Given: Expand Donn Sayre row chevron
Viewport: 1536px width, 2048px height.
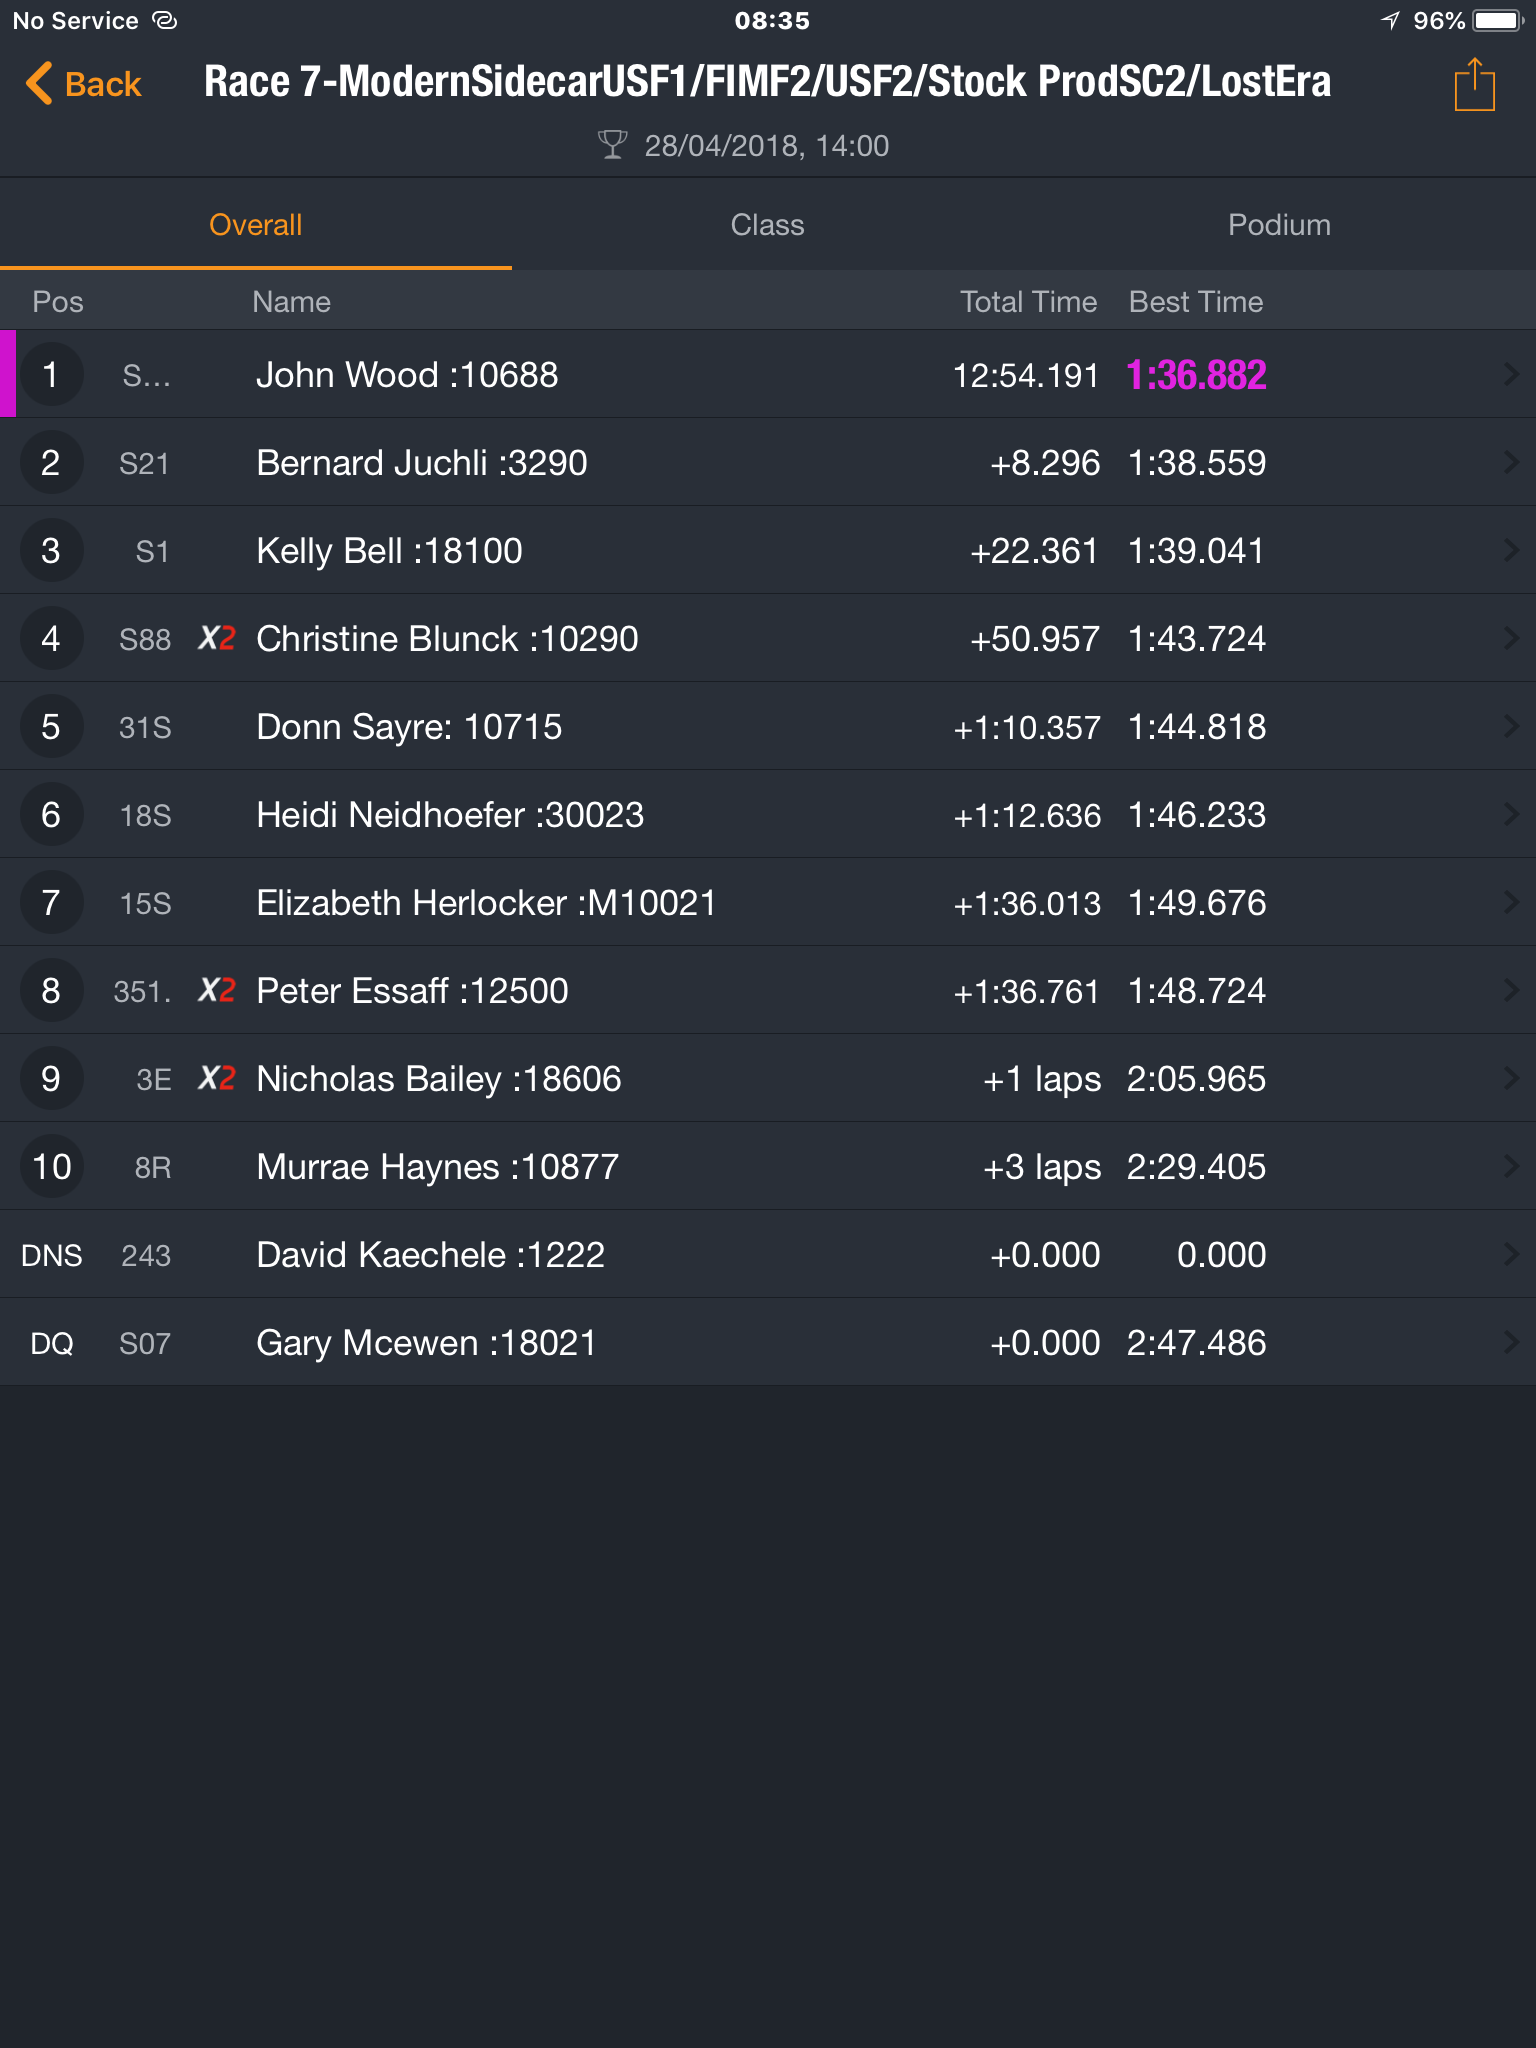Looking at the screenshot, I should pos(1511,726).
